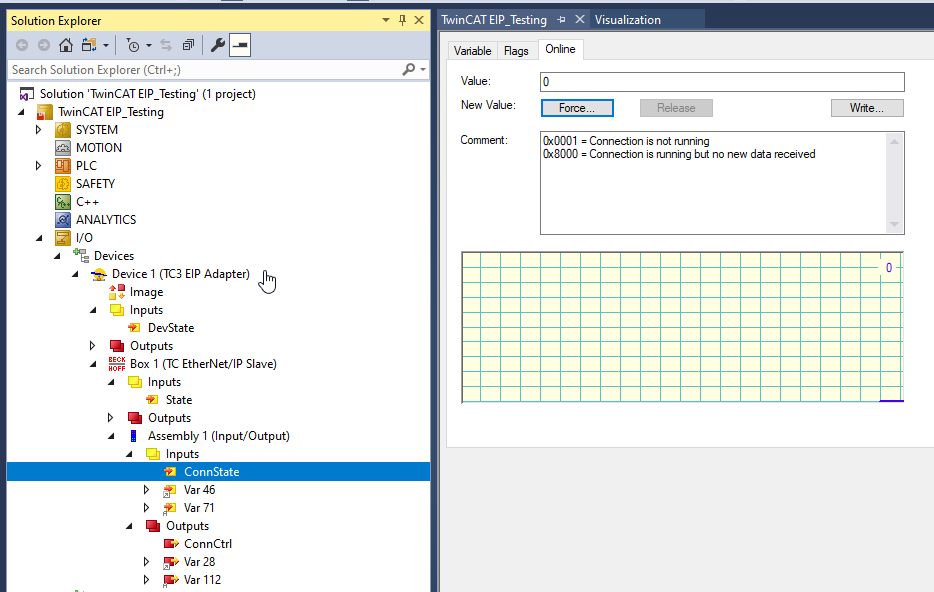Pin the Solution Explorer panel
The width and height of the screenshot is (934, 592).
pos(403,20)
